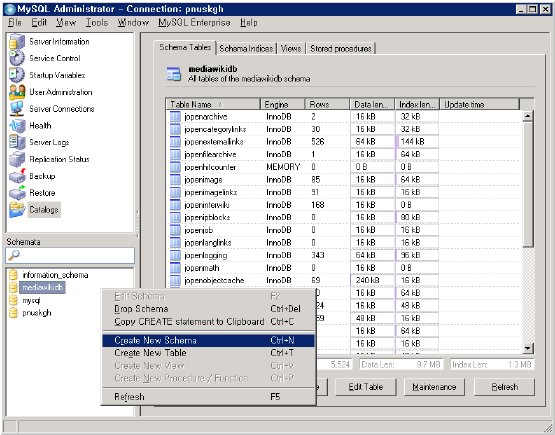Switch to the Views tab

click(x=291, y=48)
